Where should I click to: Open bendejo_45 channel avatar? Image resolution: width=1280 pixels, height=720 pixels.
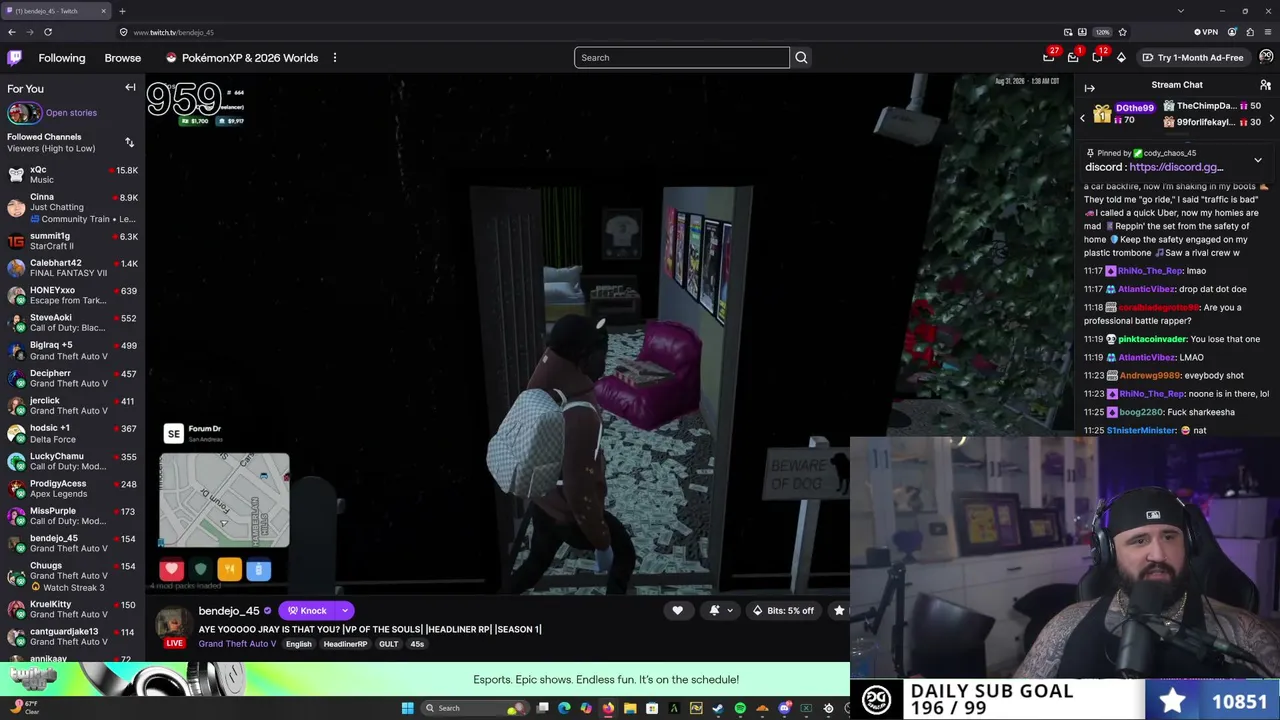[174, 623]
